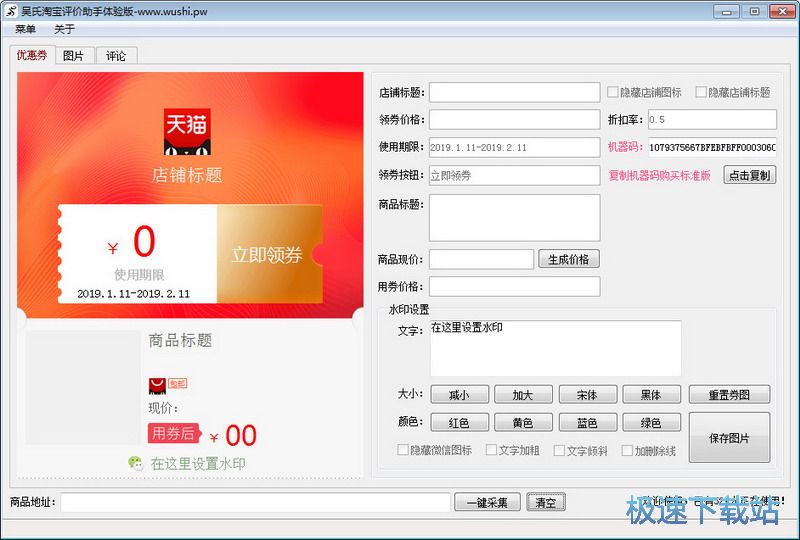Select the empty product image placeholder
Image resolution: width=800 pixels, height=540 pixels.
click(83, 387)
